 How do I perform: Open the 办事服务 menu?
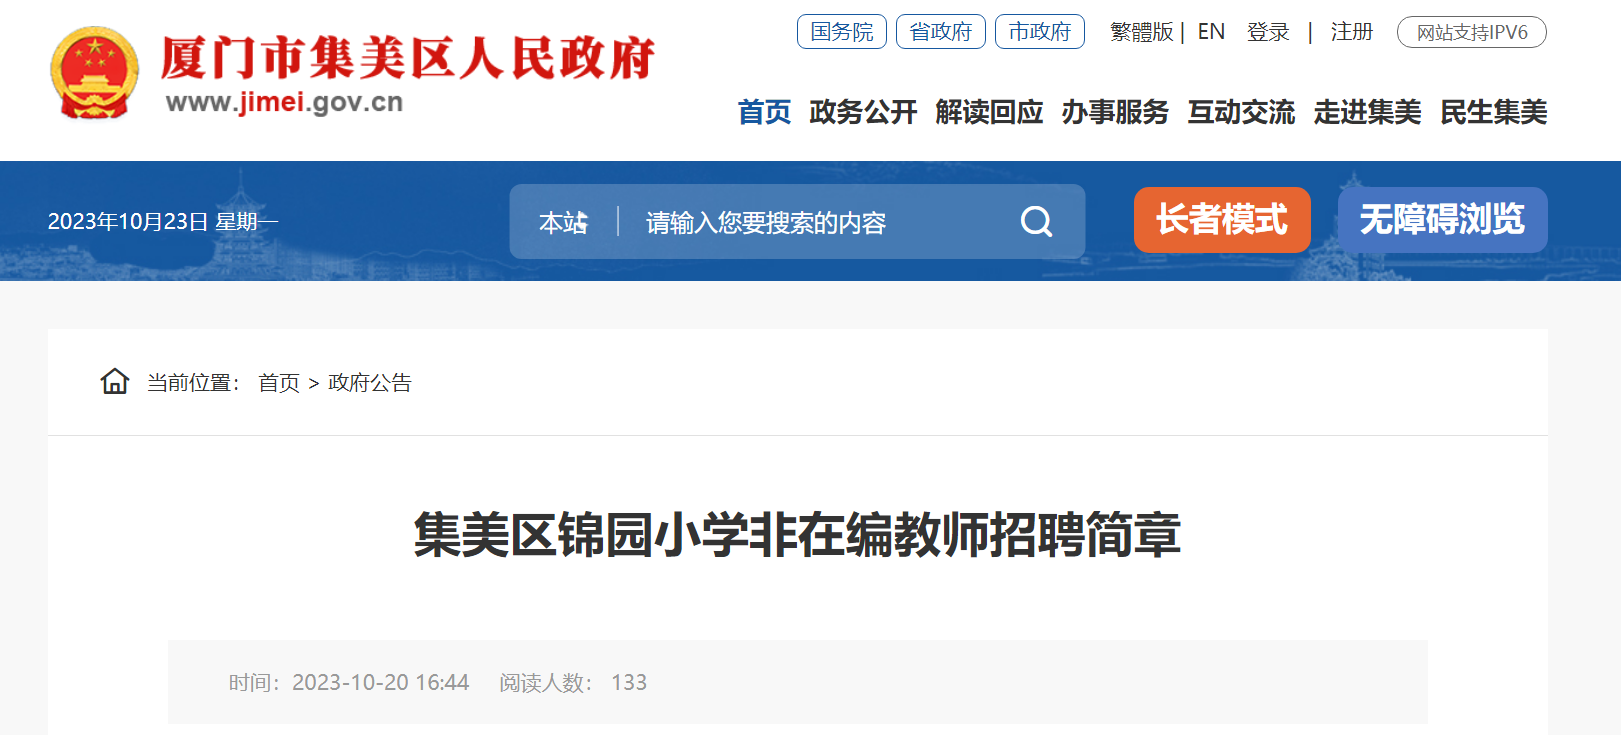tap(1115, 112)
